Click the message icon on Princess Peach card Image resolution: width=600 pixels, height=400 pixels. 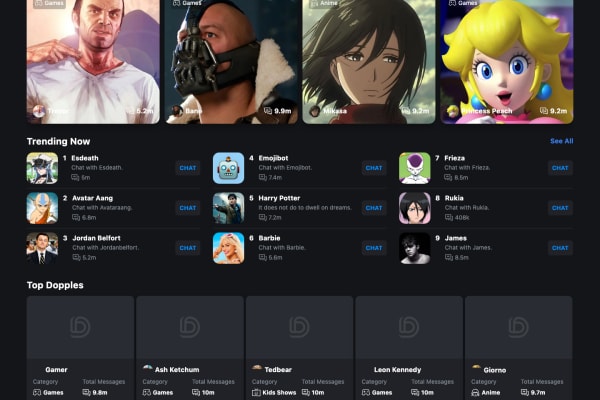tap(544, 111)
